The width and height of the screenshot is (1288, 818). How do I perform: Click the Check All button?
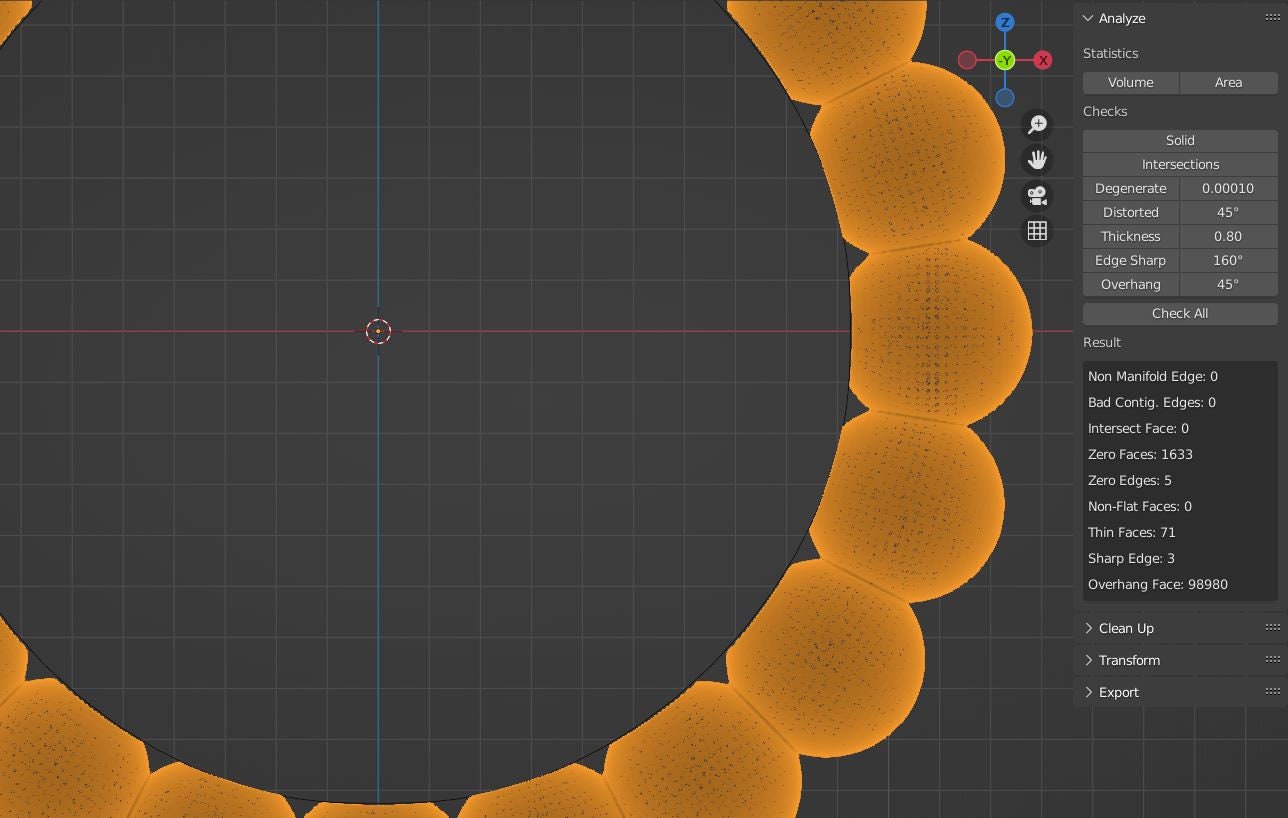pos(1180,313)
